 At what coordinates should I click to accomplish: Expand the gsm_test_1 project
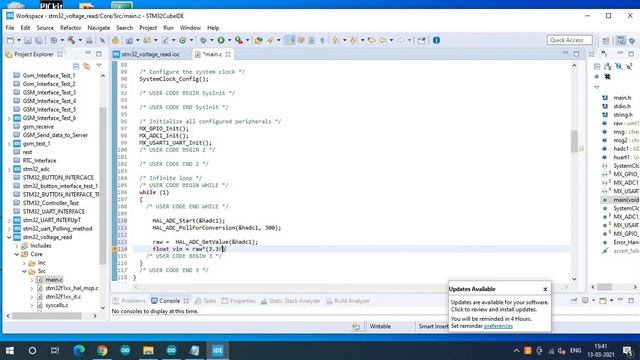coord(9,144)
